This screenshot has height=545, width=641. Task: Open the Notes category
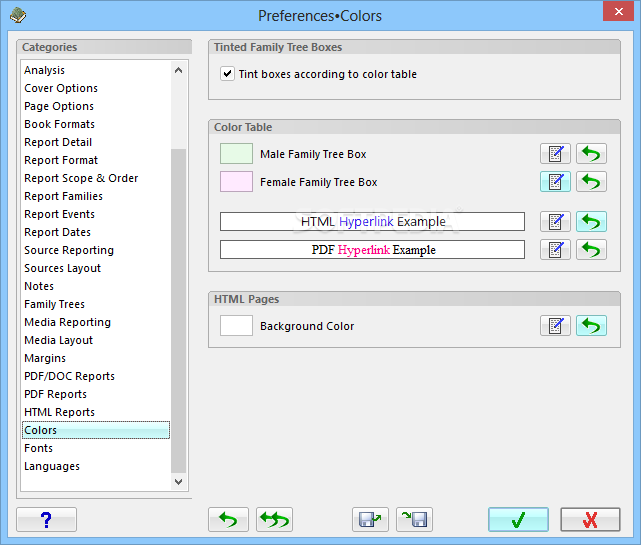click(96, 286)
